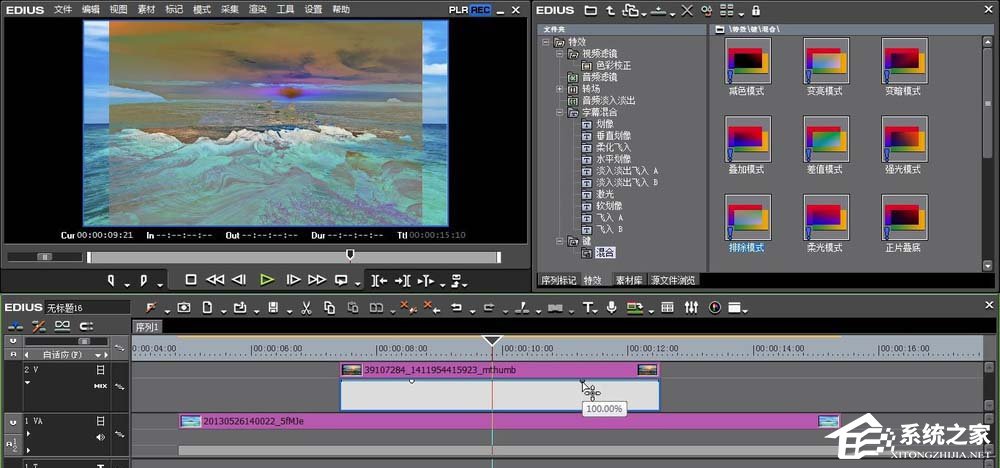The width and height of the screenshot is (1000, 468).
Task: Click the audio mixer icon in the timeline toolbar
Action: pyautogui.click(x=690, y=307)
